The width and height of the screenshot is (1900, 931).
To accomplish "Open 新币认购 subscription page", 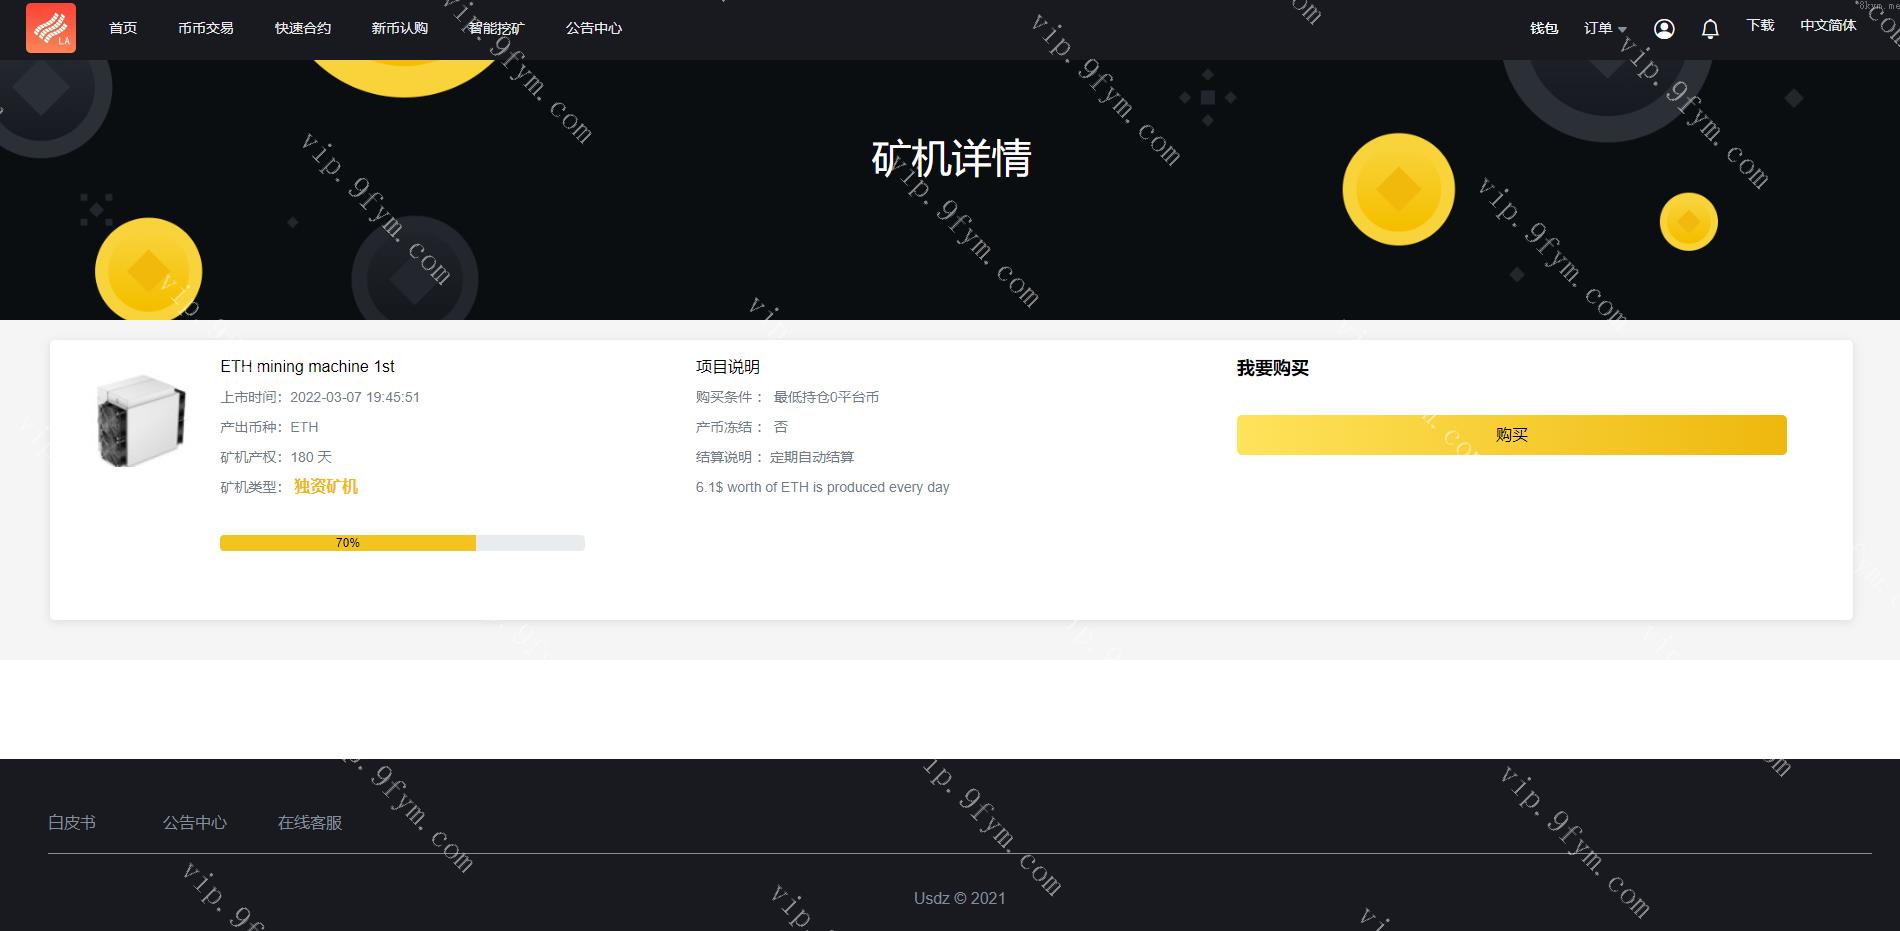I will 400,28.
